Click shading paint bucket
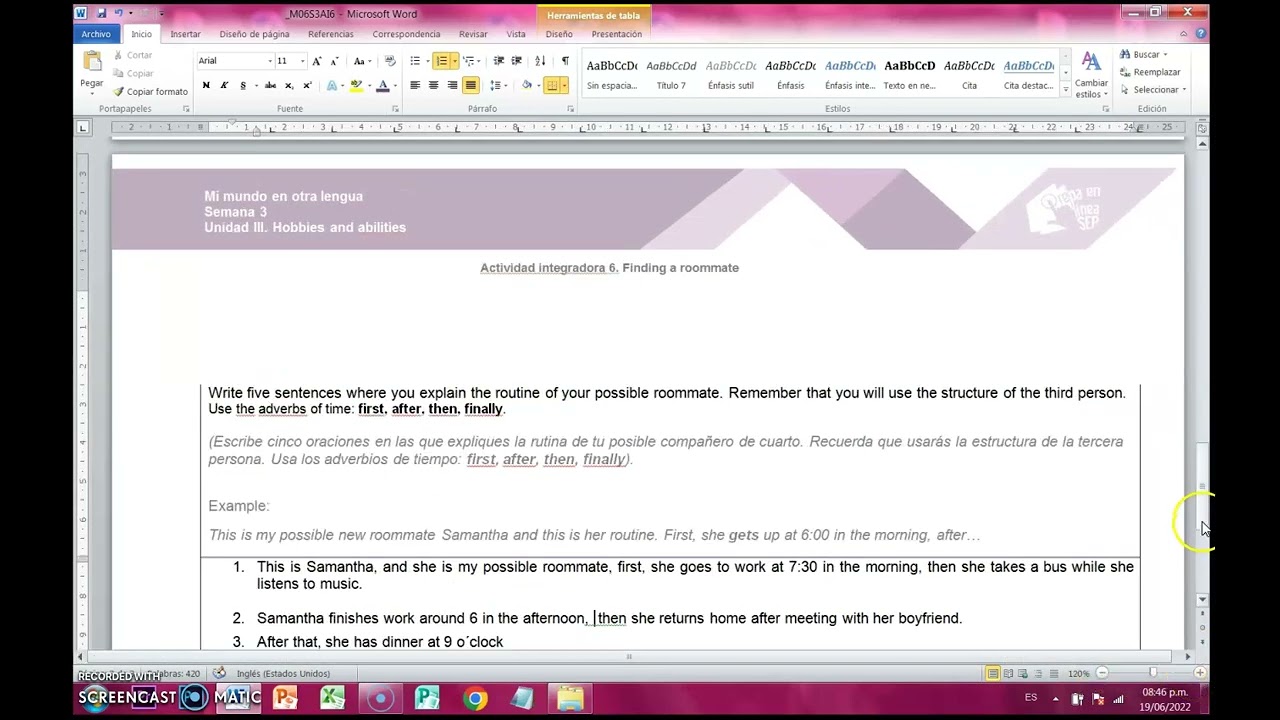This screenshot has width=1280, height=720. click(527, 86)
